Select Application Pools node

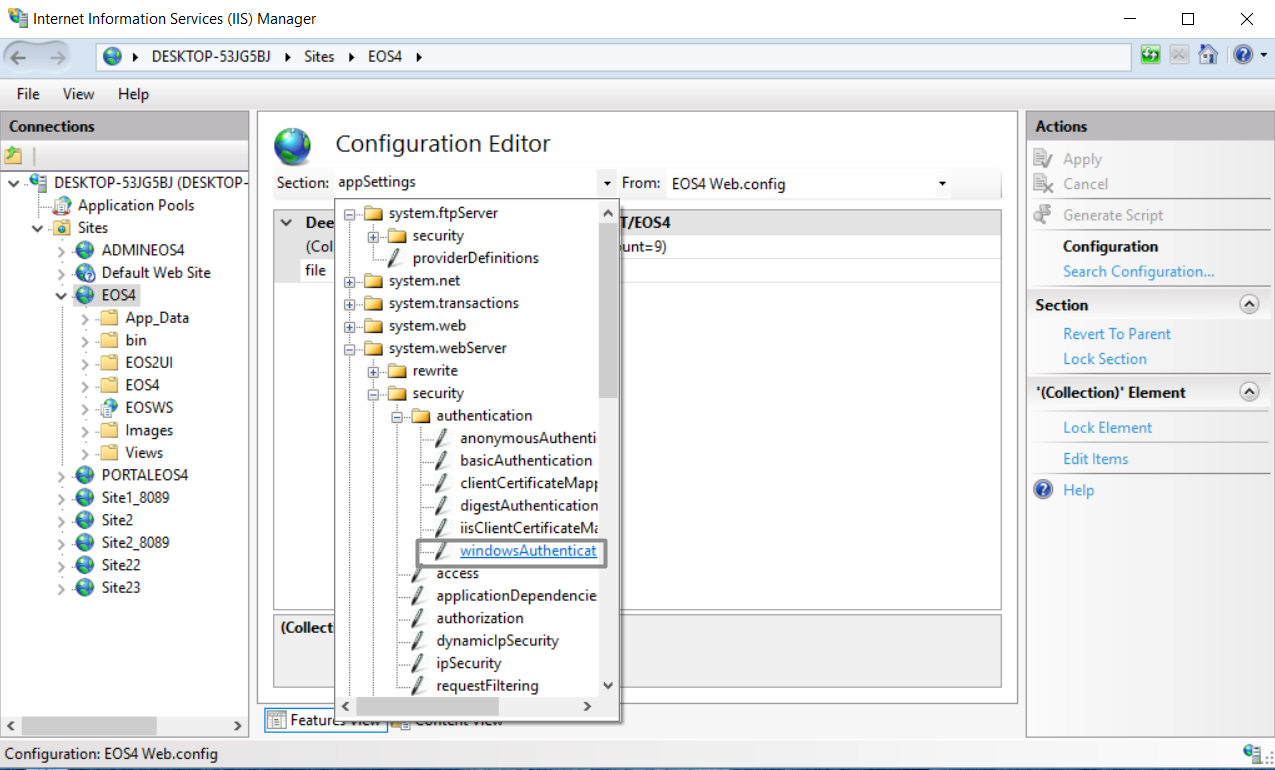136,205
